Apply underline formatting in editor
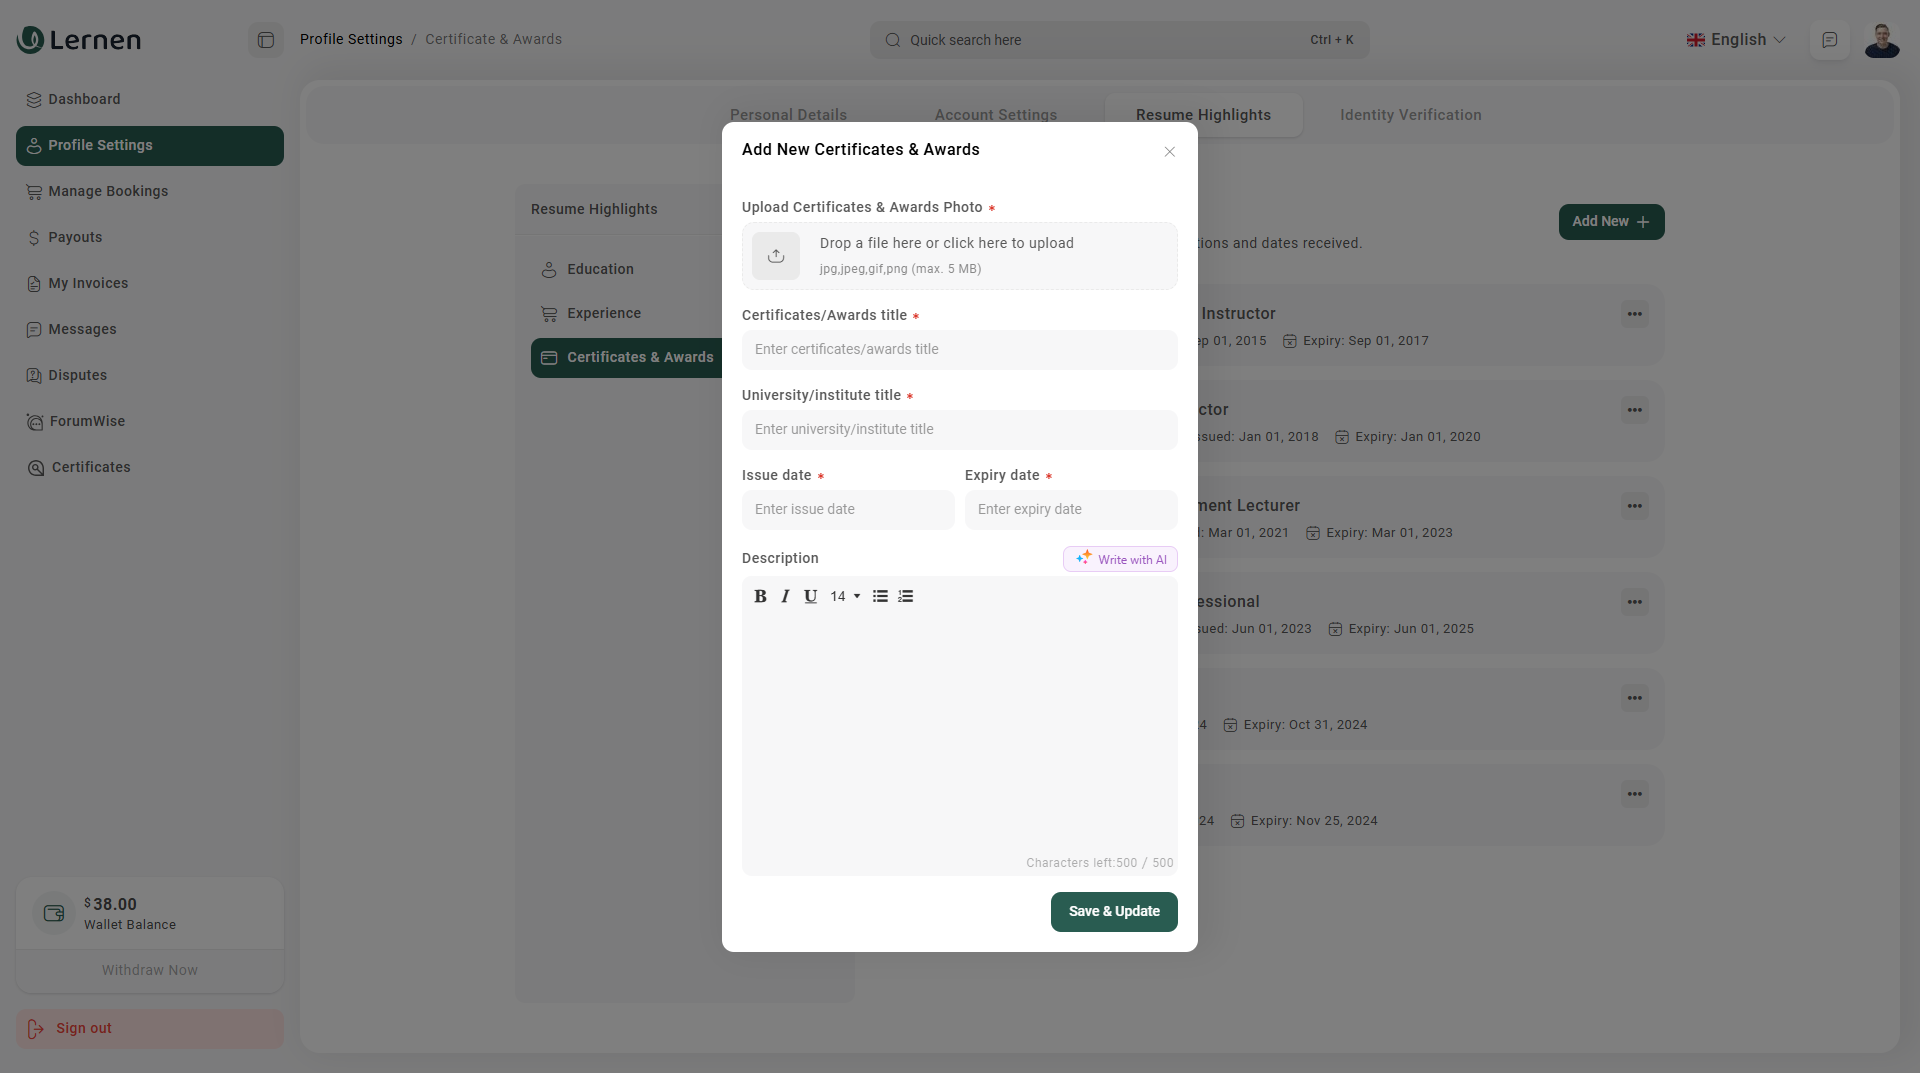The height and width of the screenshot is (1073, 1920). pos(810,596)
